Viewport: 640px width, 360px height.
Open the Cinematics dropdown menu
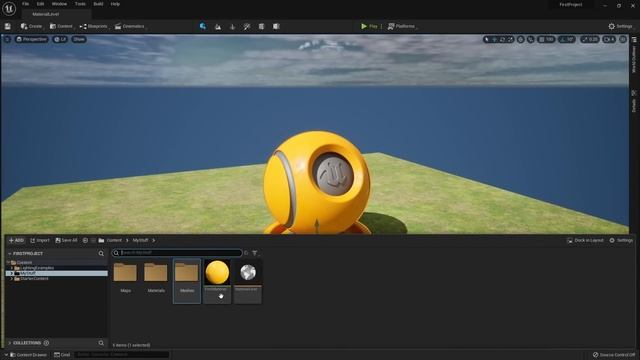(130, 27)
